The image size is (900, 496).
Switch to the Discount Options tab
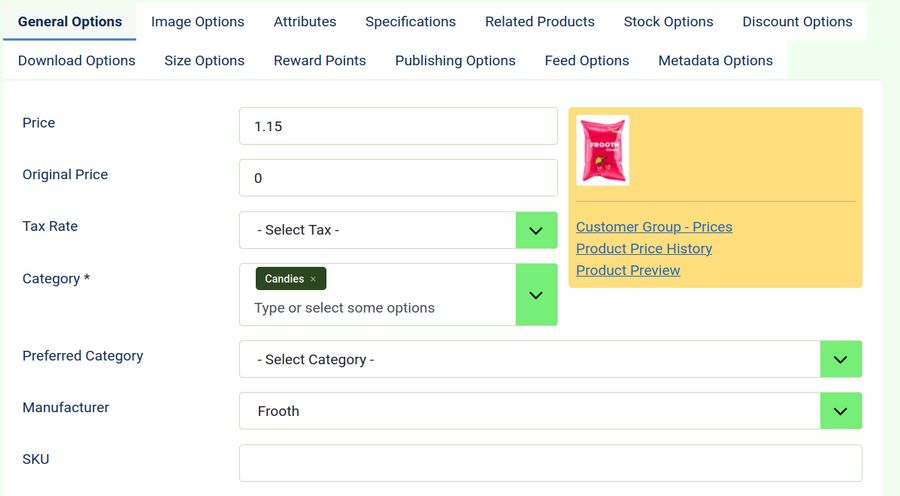pyautogui.click(x=797, y=21)
